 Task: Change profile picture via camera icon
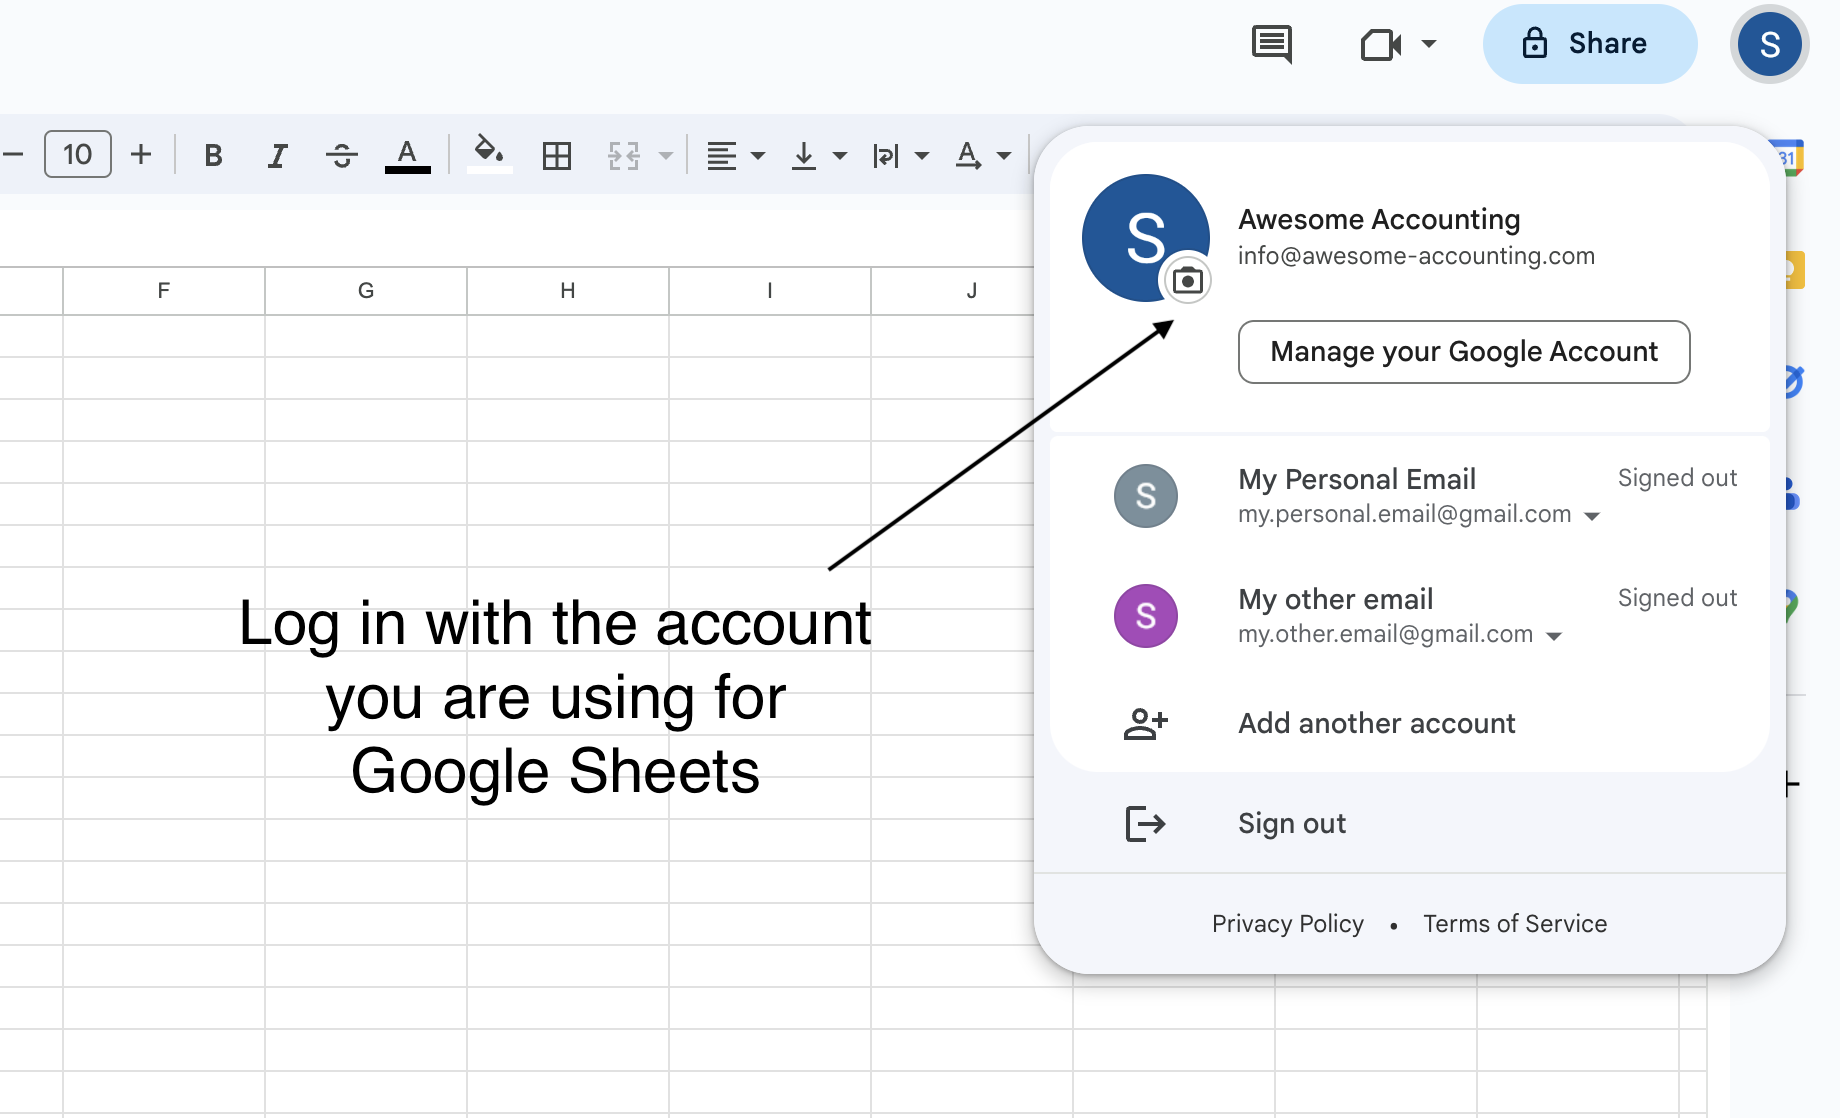point(1187,281)
